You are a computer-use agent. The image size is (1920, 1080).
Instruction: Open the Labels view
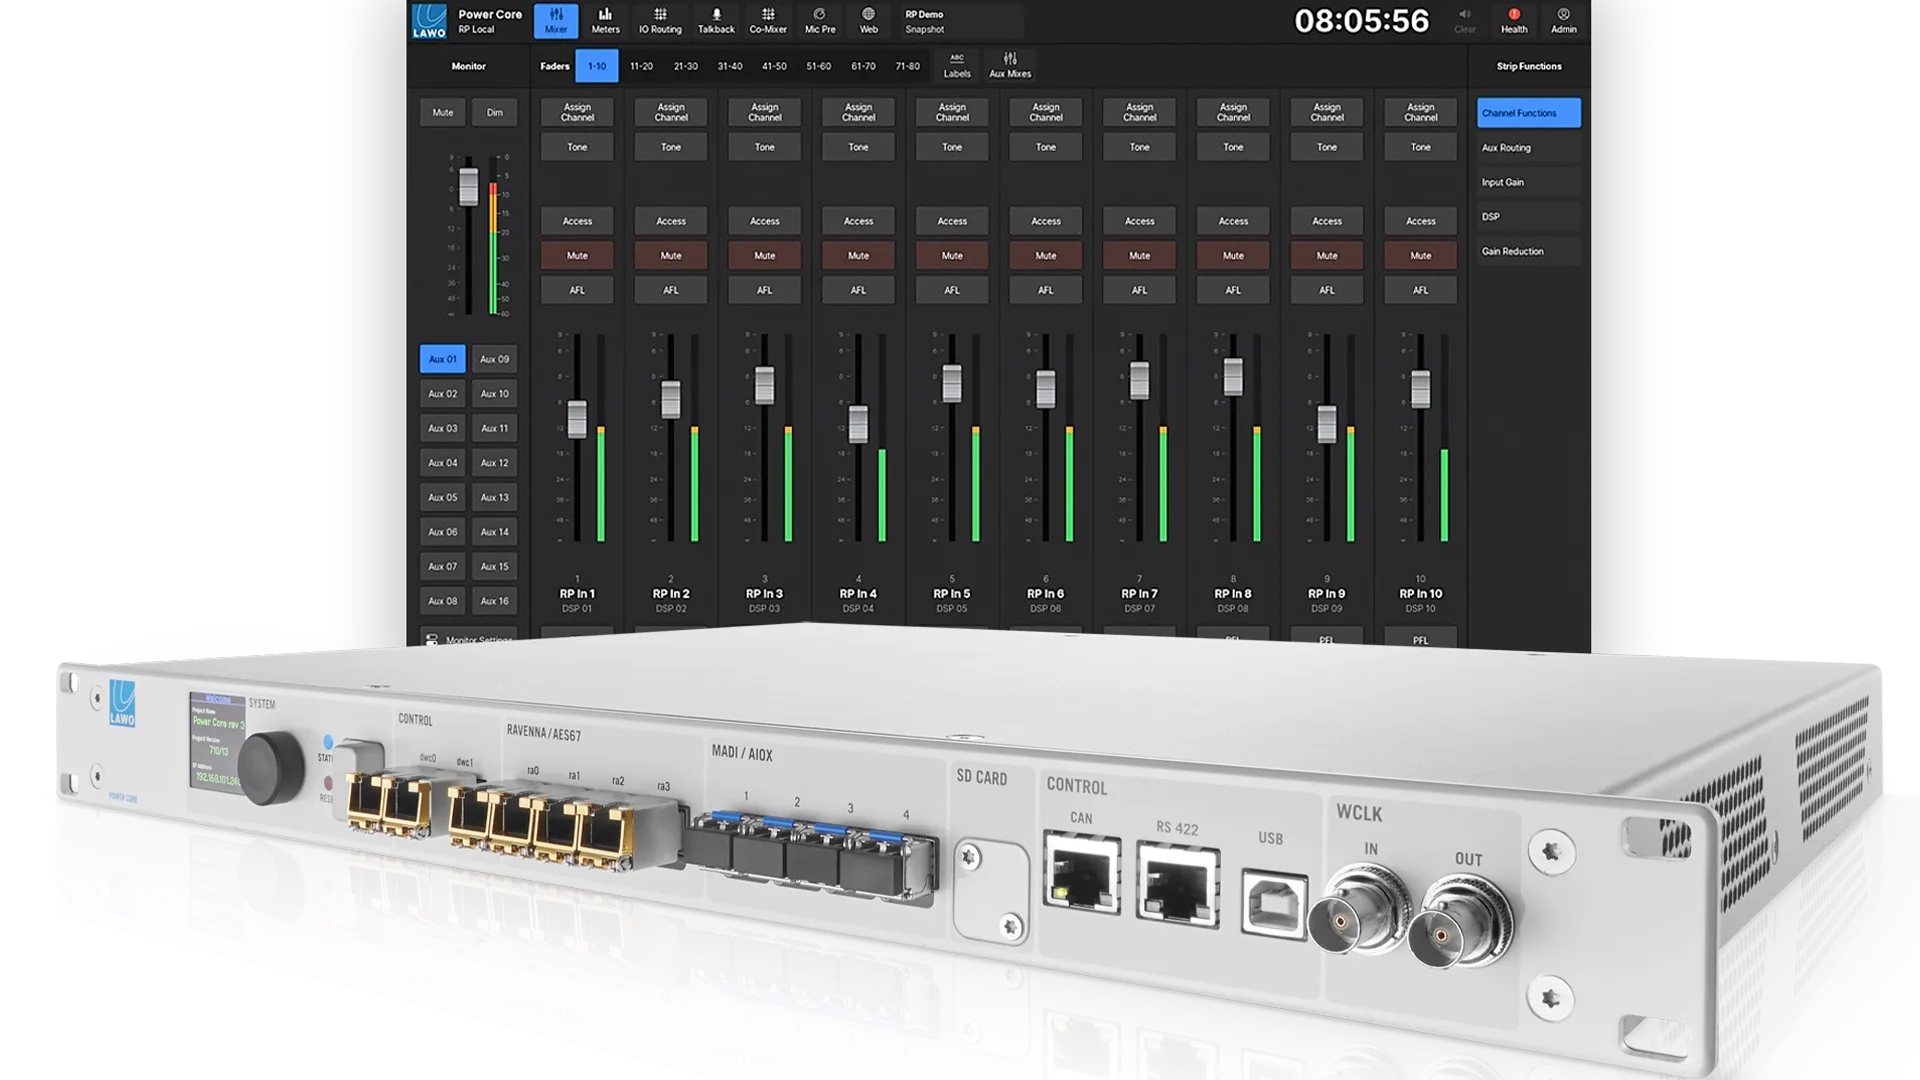point(957,66)
